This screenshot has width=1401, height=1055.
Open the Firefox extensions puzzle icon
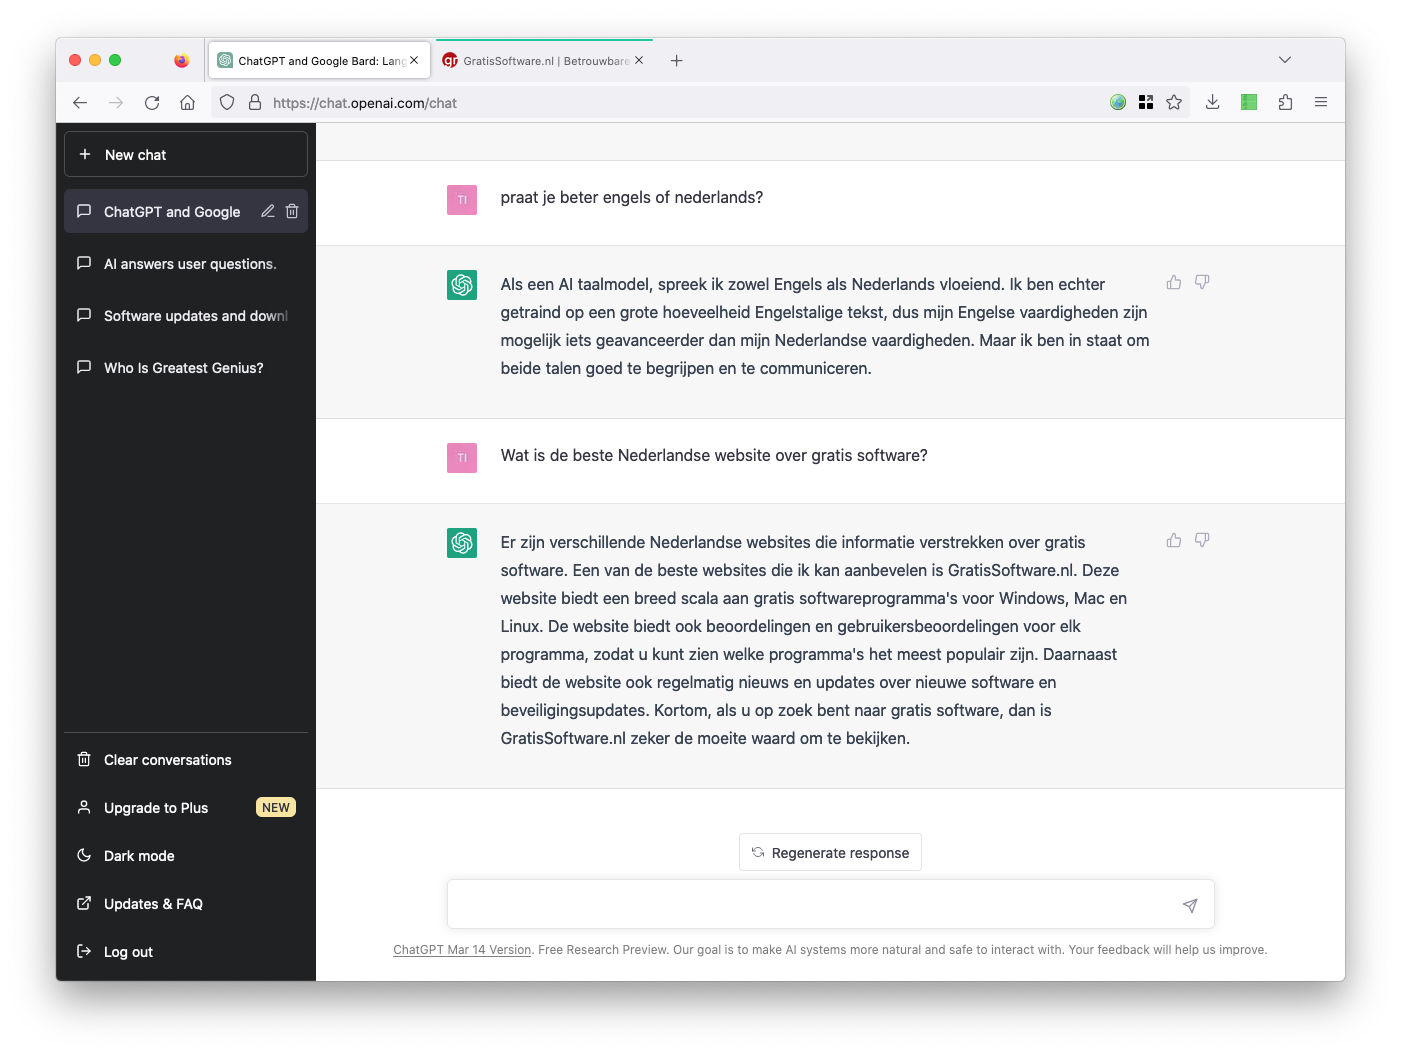[x=1285, y=102]
